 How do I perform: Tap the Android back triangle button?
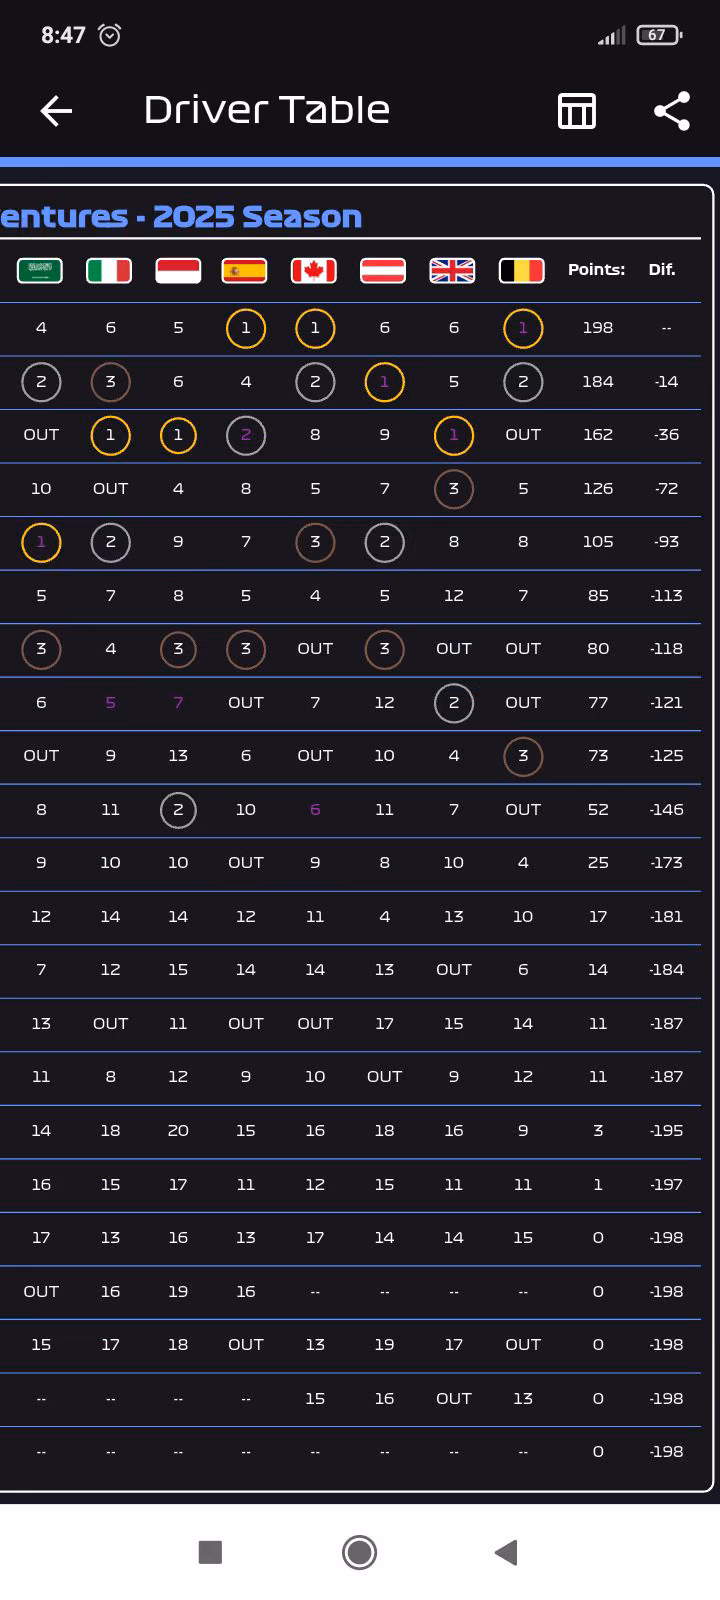click(506, 1552)
